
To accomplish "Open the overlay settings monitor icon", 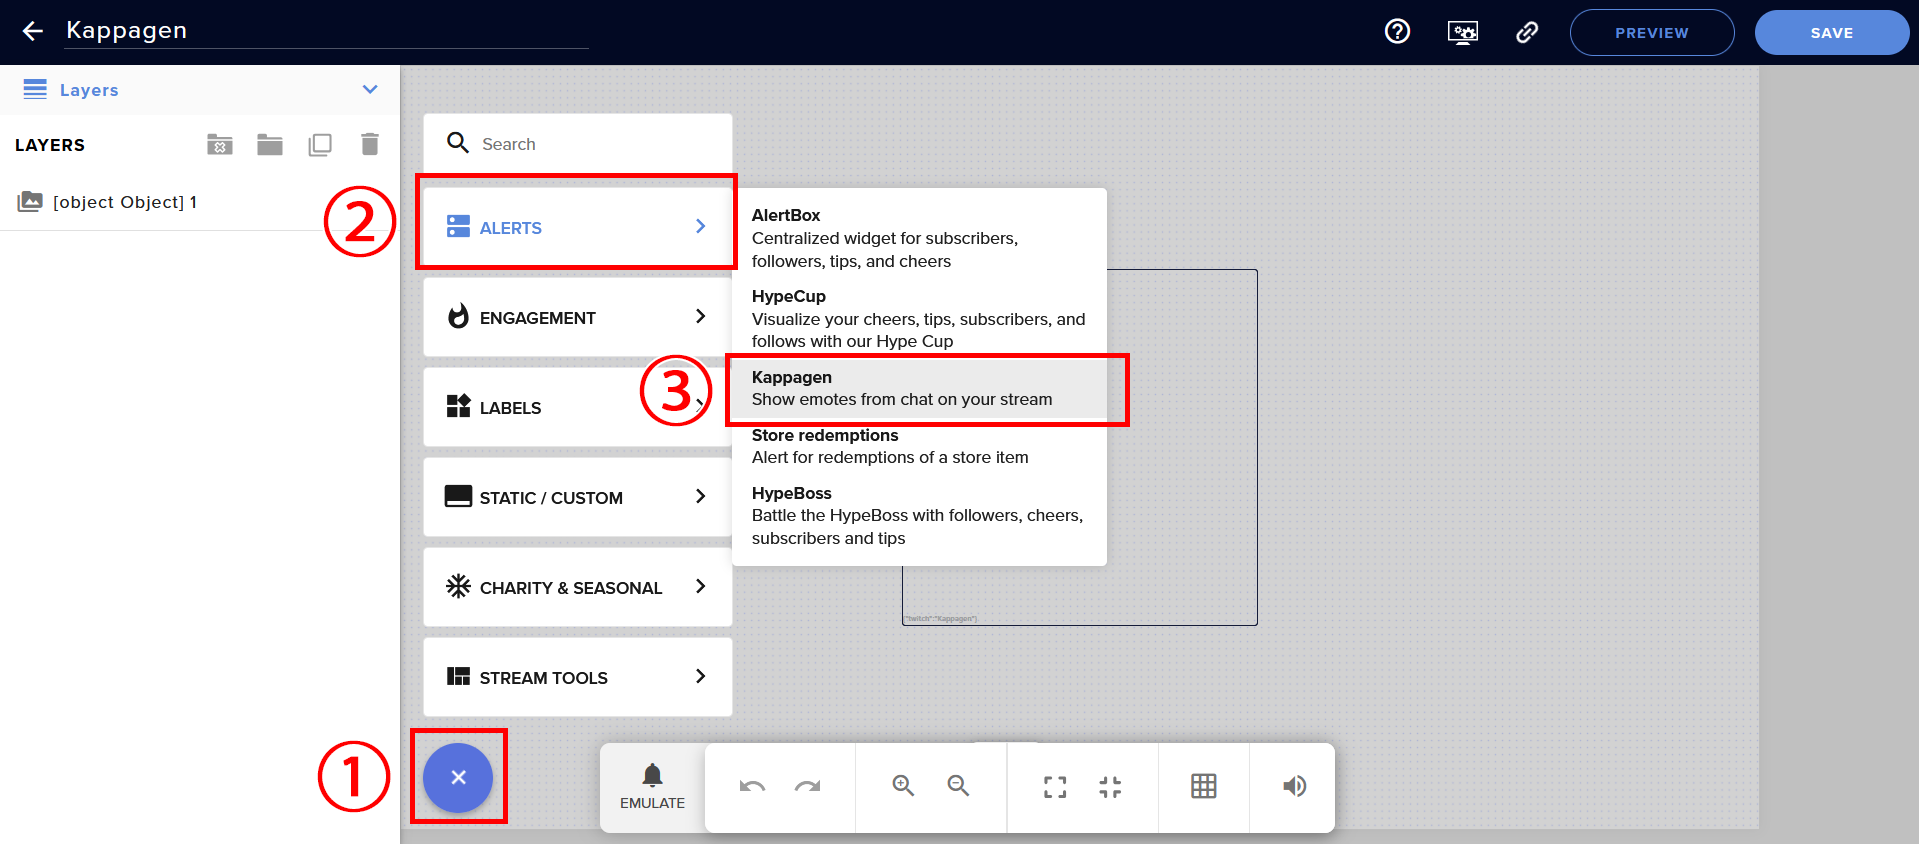I will coord(1463,32).
